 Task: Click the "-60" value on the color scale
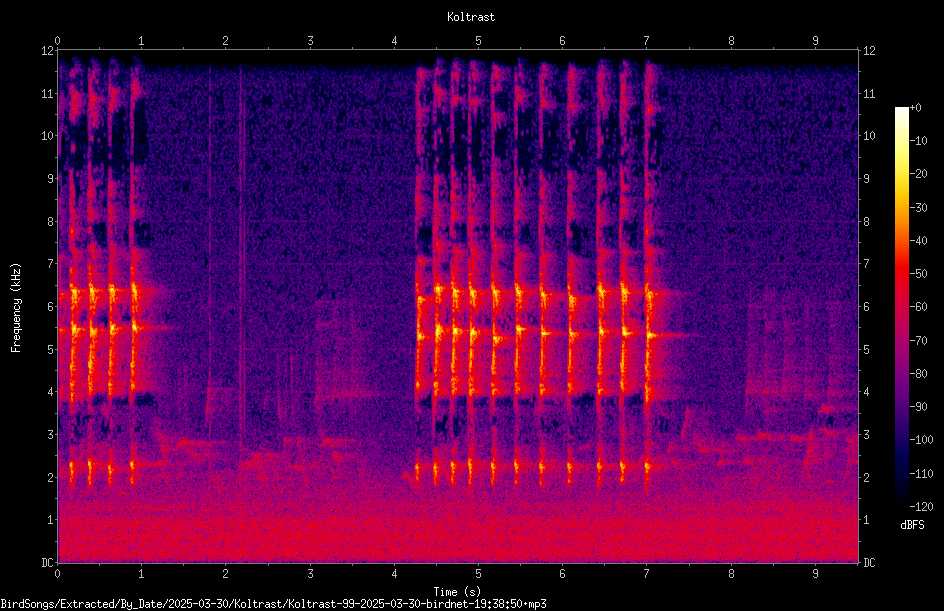[919, 307]
